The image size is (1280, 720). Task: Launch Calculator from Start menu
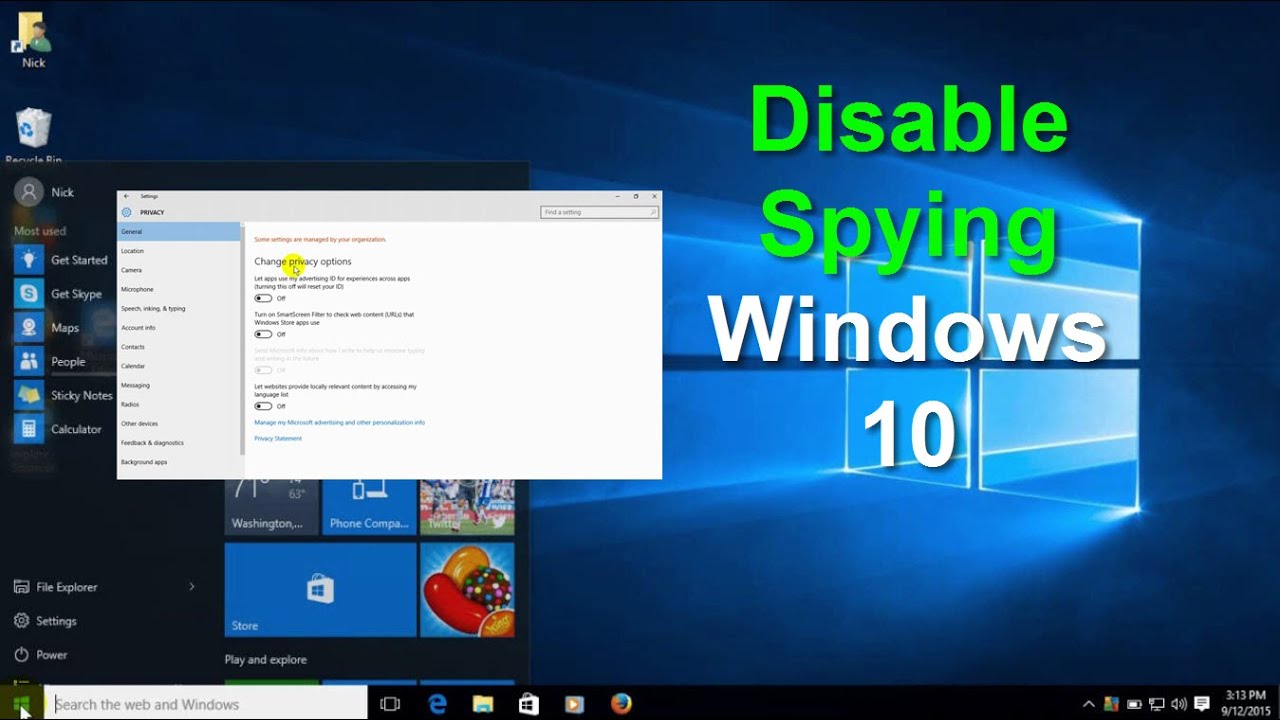click(x=60, y=430)
